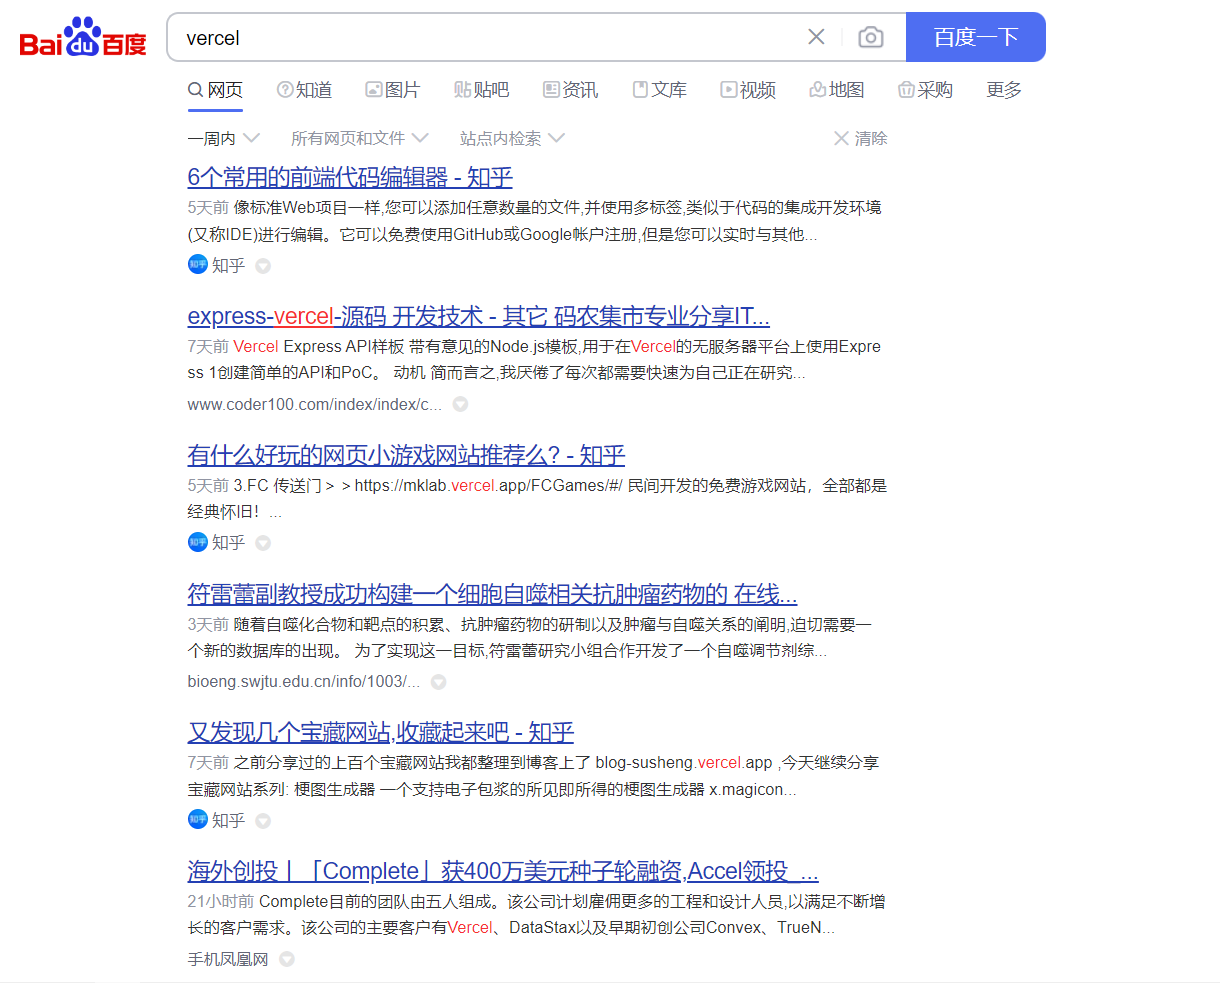Viewport: 1220px width, 983px height.
Task: Click the Zhihu icon under the 宝藏网站 result
Action: [198, 819]
